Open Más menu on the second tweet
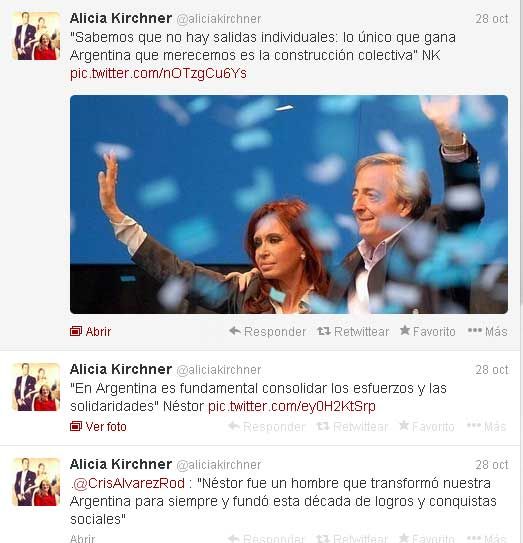The width and height of the screenshot is (523, 543). click(x=486, y=426)
